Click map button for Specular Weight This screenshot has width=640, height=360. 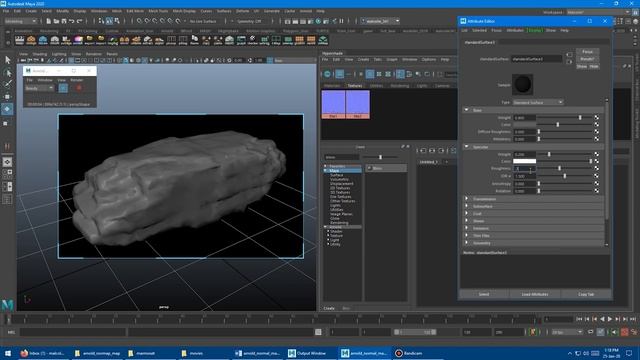click(596, 154)
